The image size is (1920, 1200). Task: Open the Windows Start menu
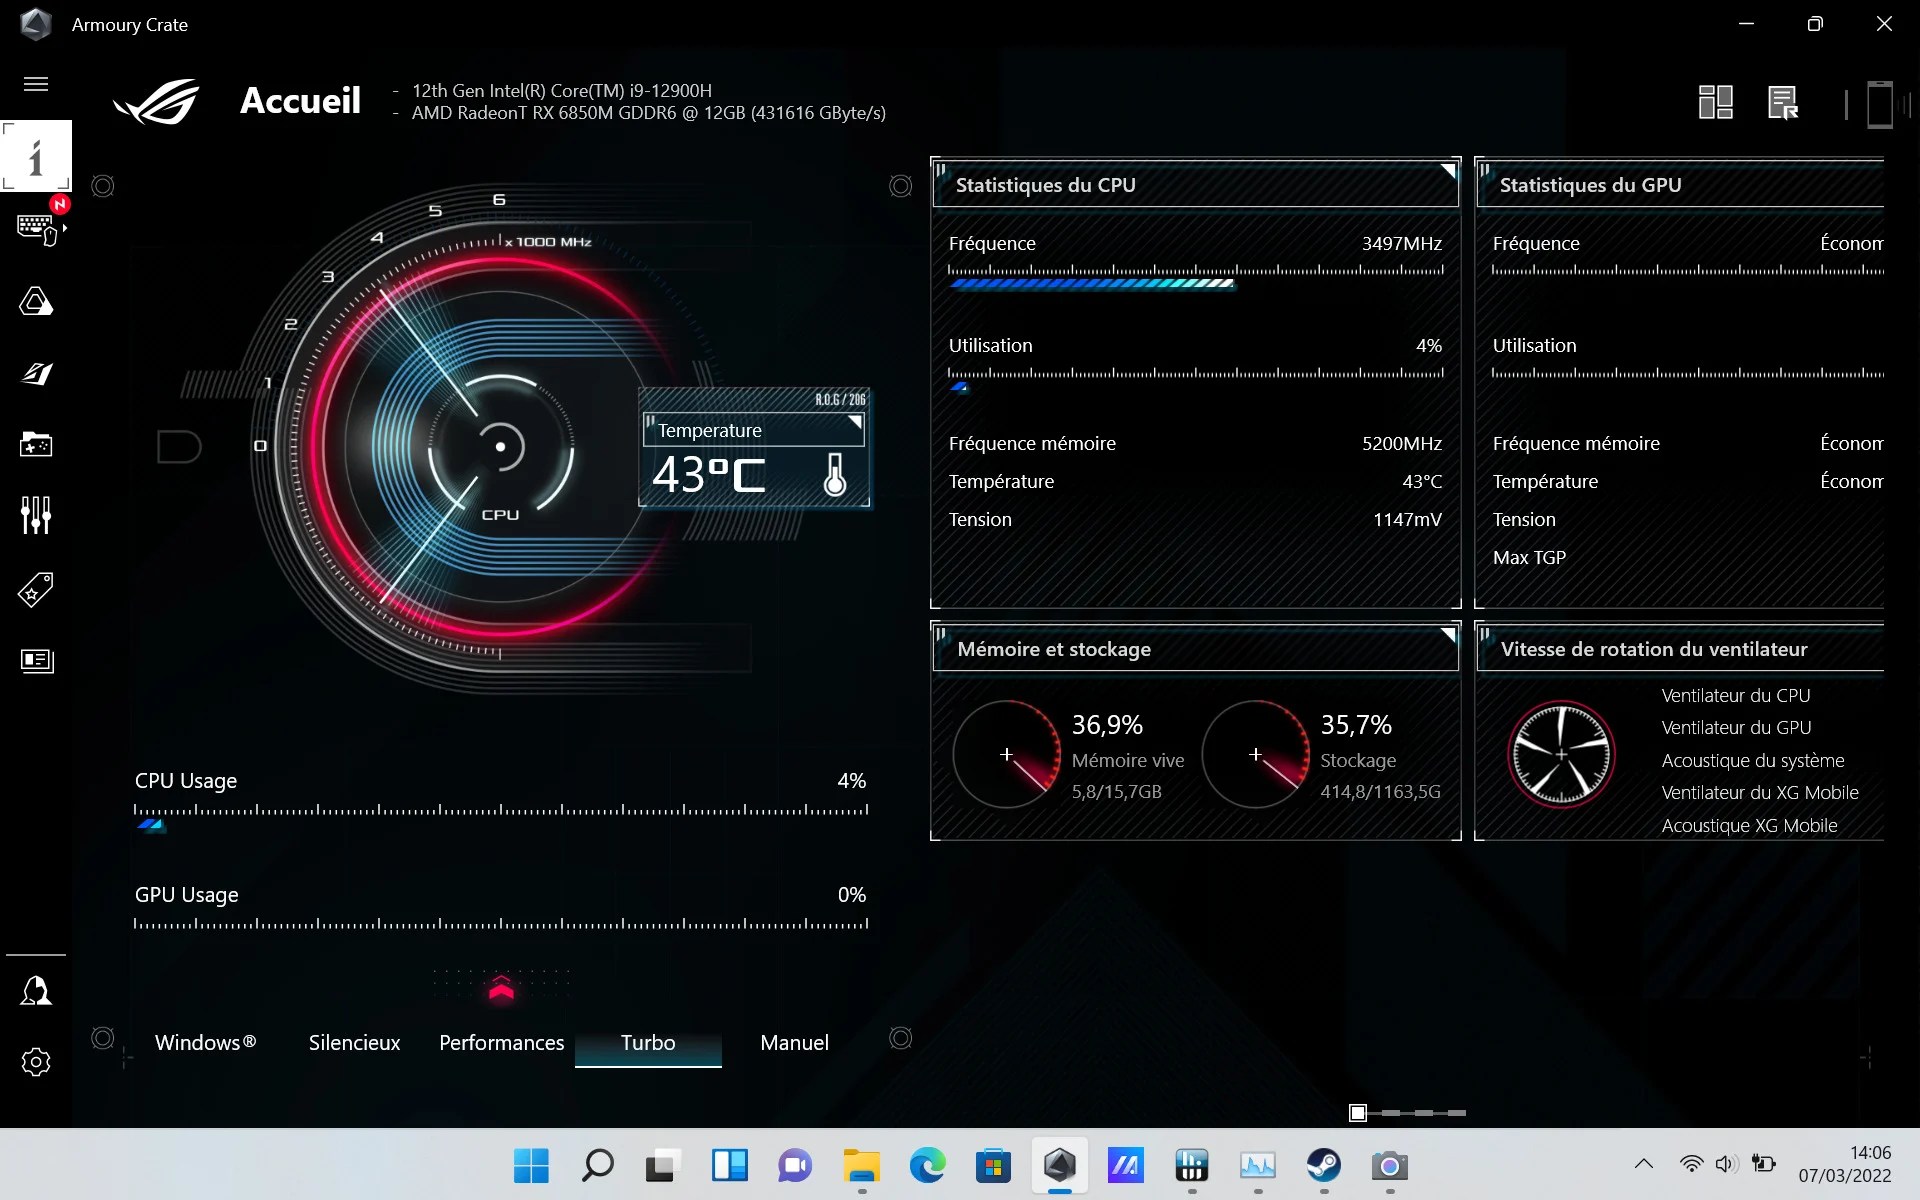(x=531, y=1165)
